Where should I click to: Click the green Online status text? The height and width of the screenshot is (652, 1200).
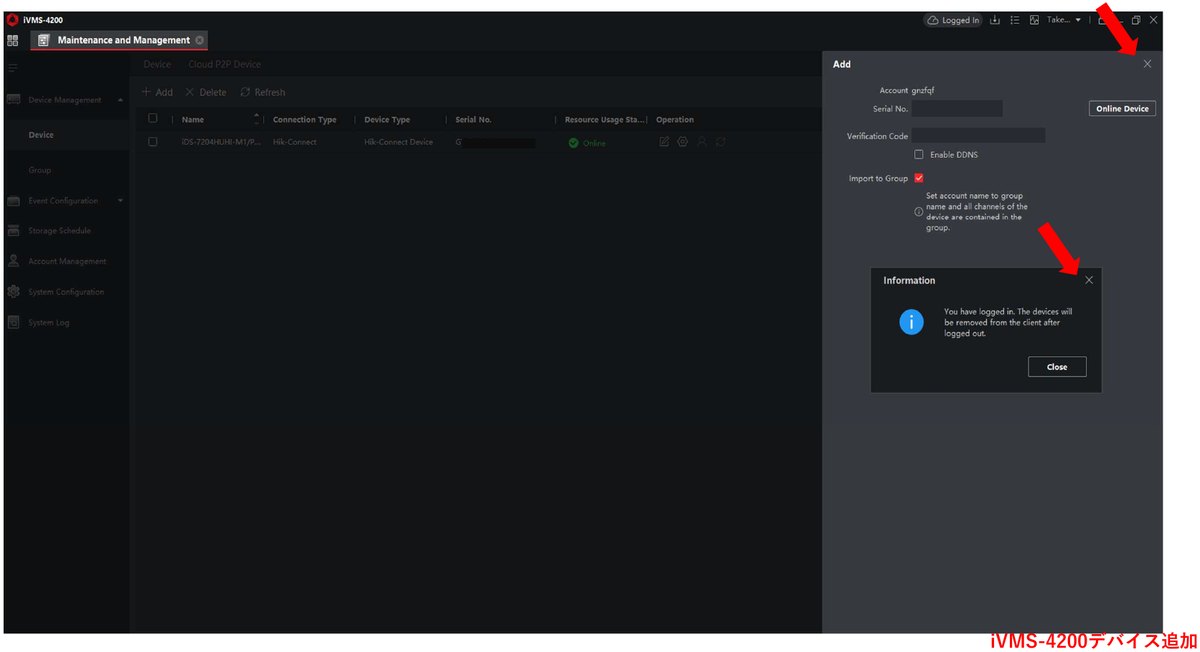pos(594,143)
